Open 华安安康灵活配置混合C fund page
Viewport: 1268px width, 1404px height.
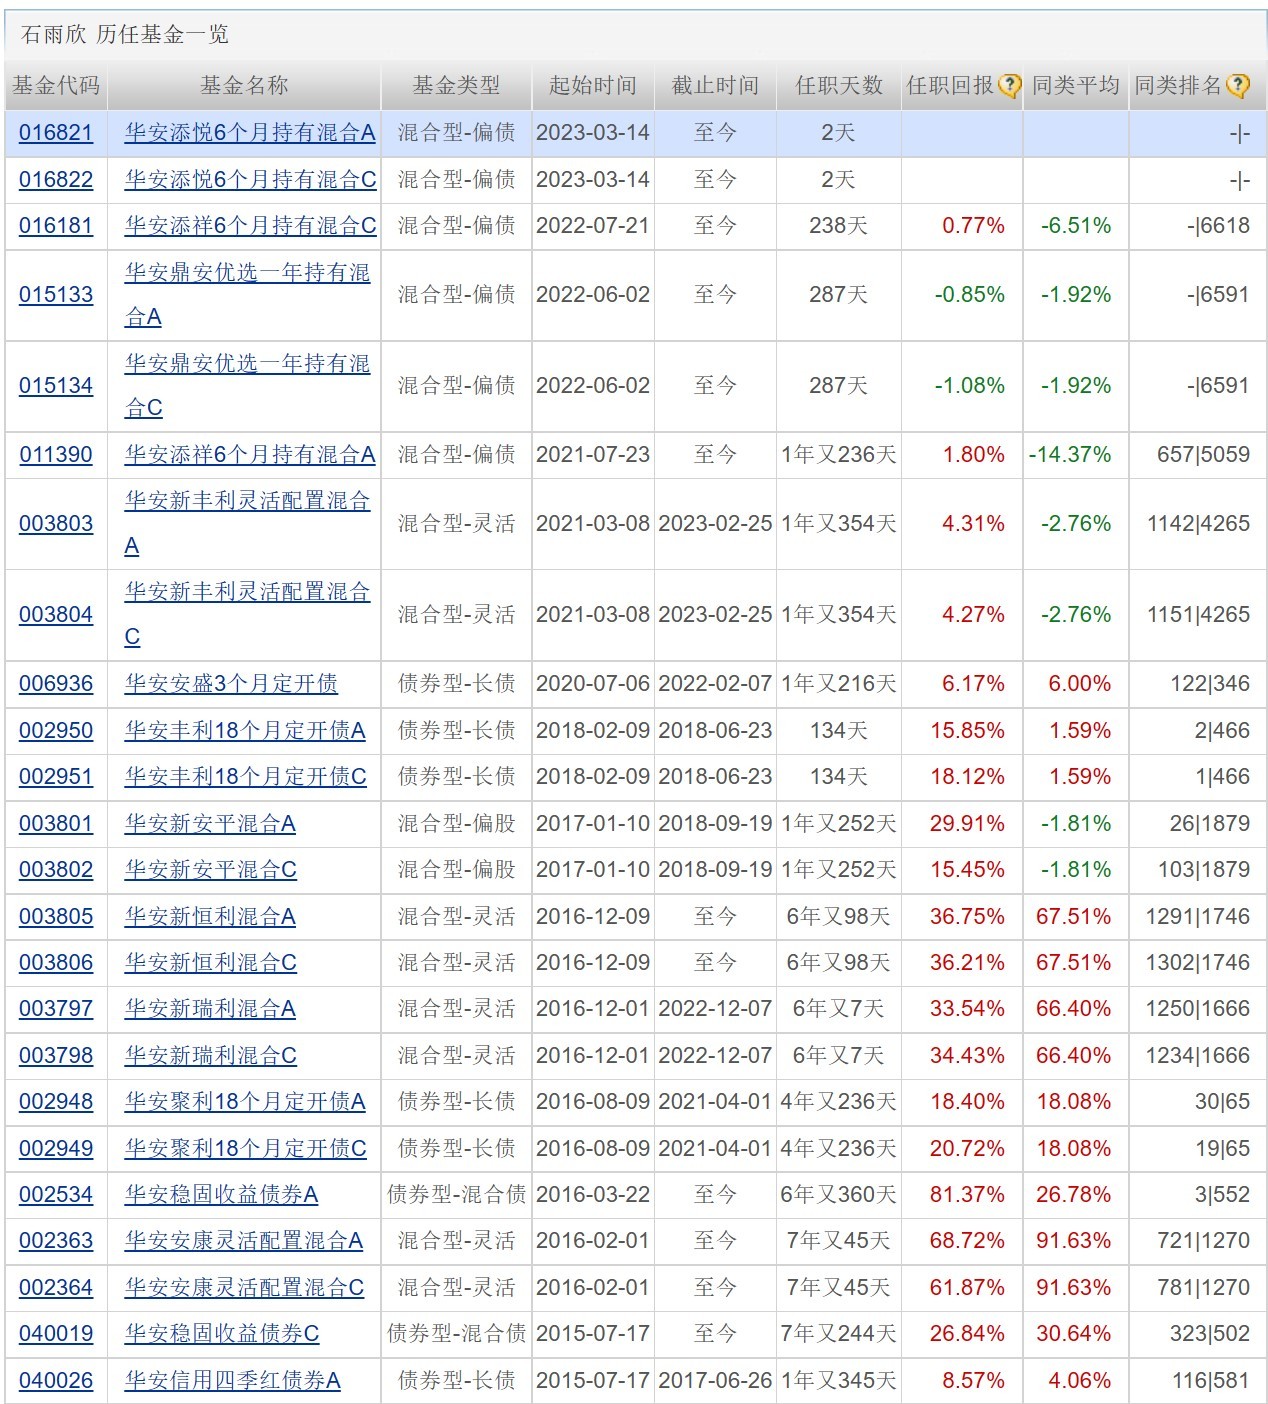245,1288
